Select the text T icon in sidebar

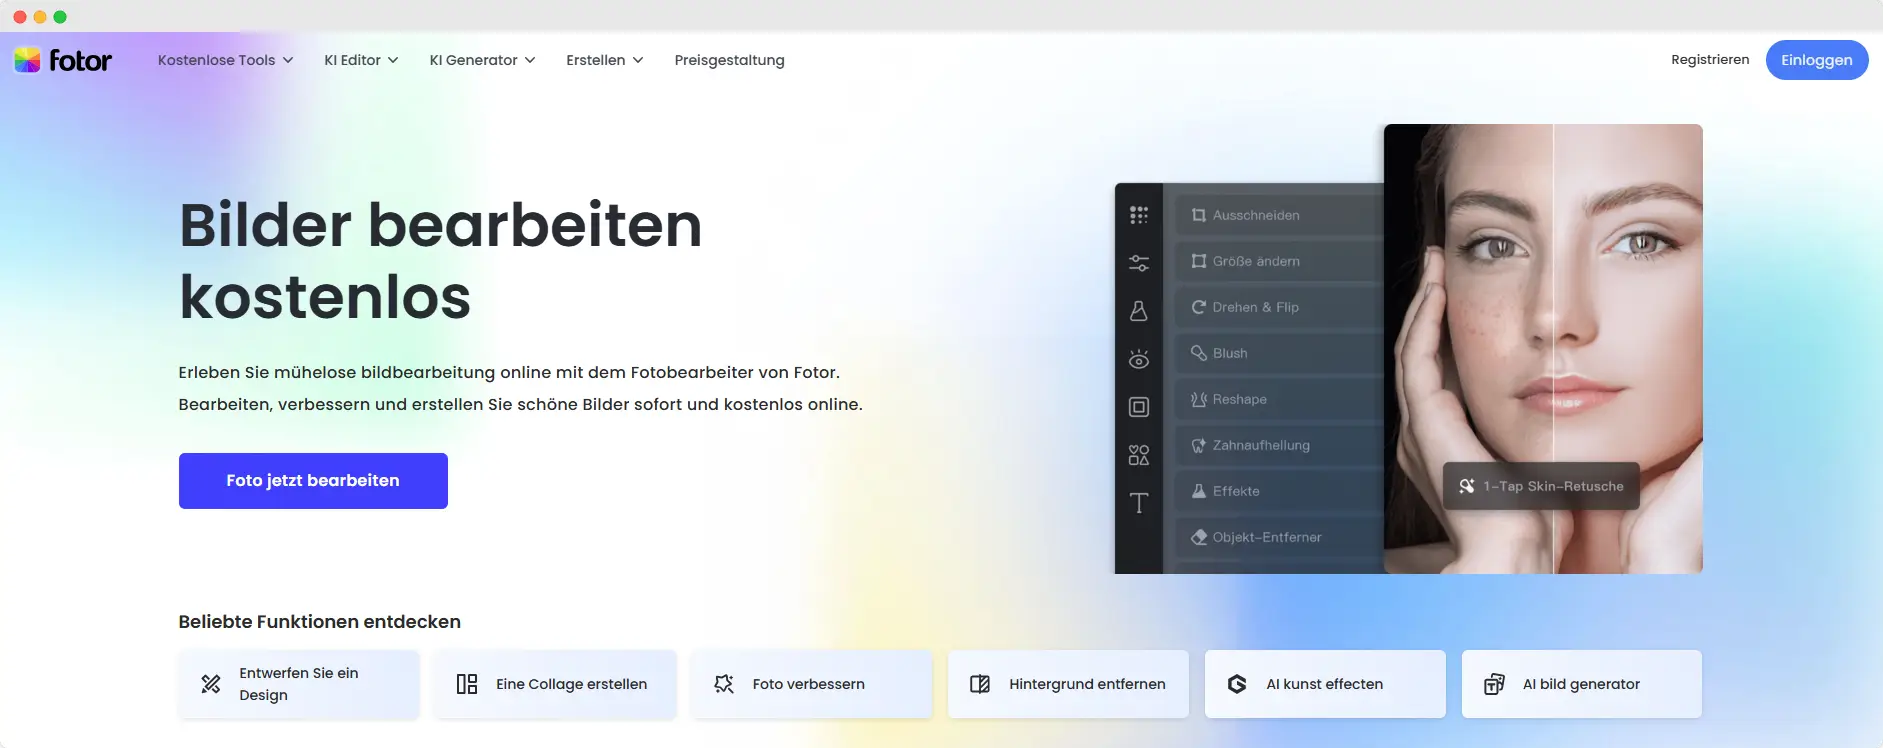pyautogui.click(x=1139, y=503)
